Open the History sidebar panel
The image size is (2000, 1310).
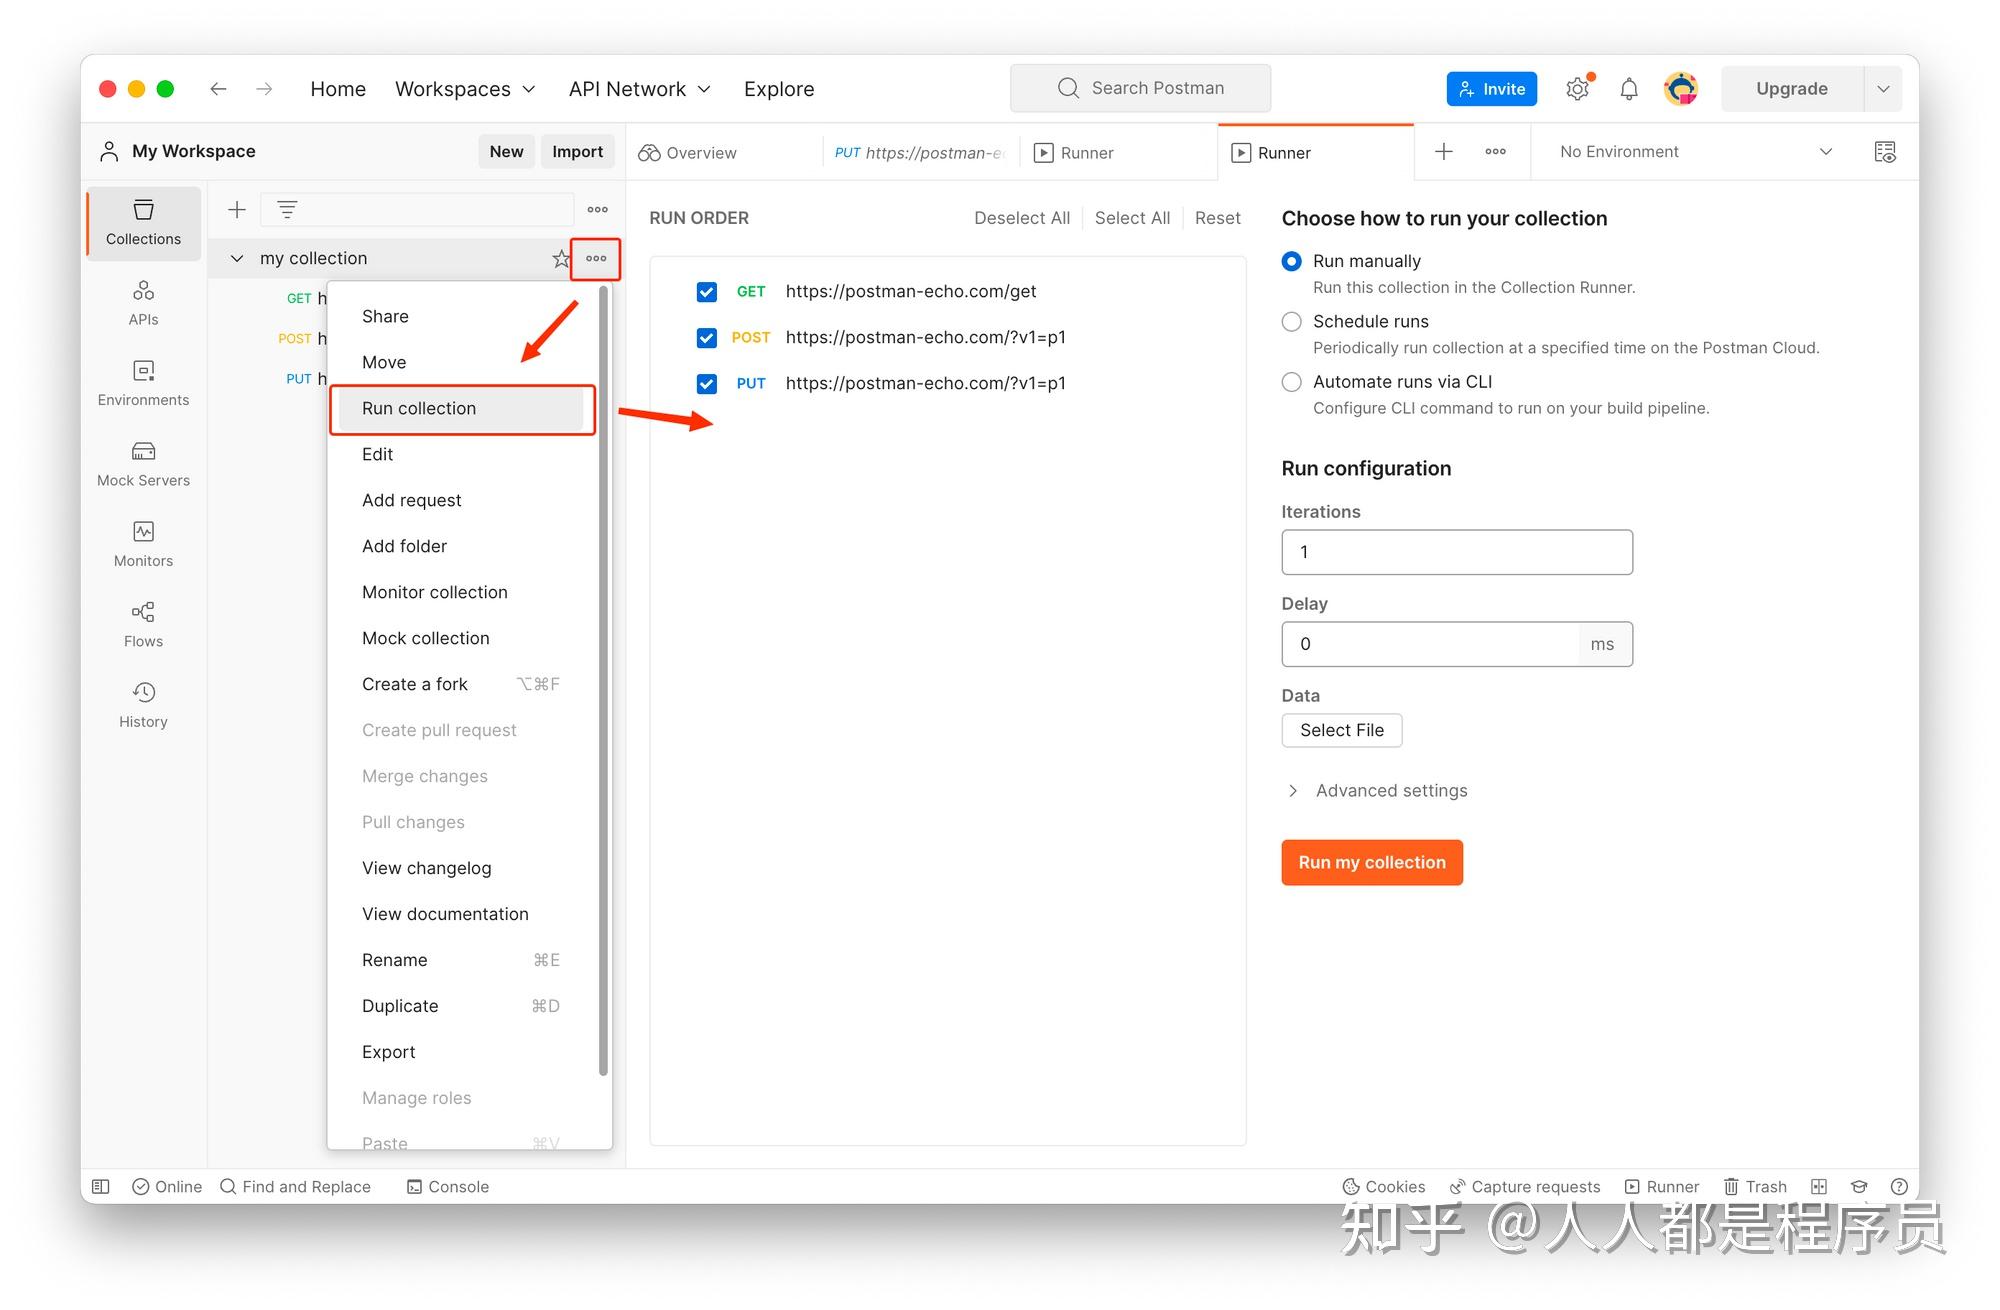(x=143, y=705)
